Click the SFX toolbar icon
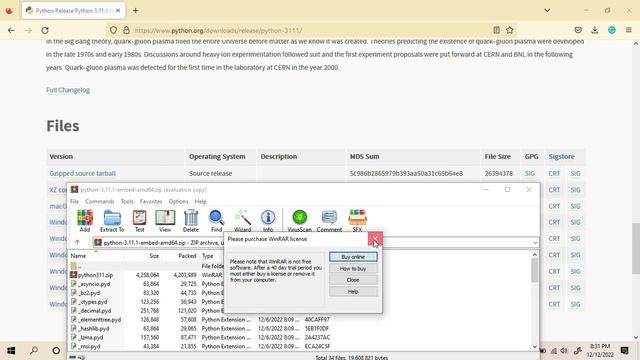The height and width of the screenshot is (360, 640). pyautogui.click(x=357, y=221)
